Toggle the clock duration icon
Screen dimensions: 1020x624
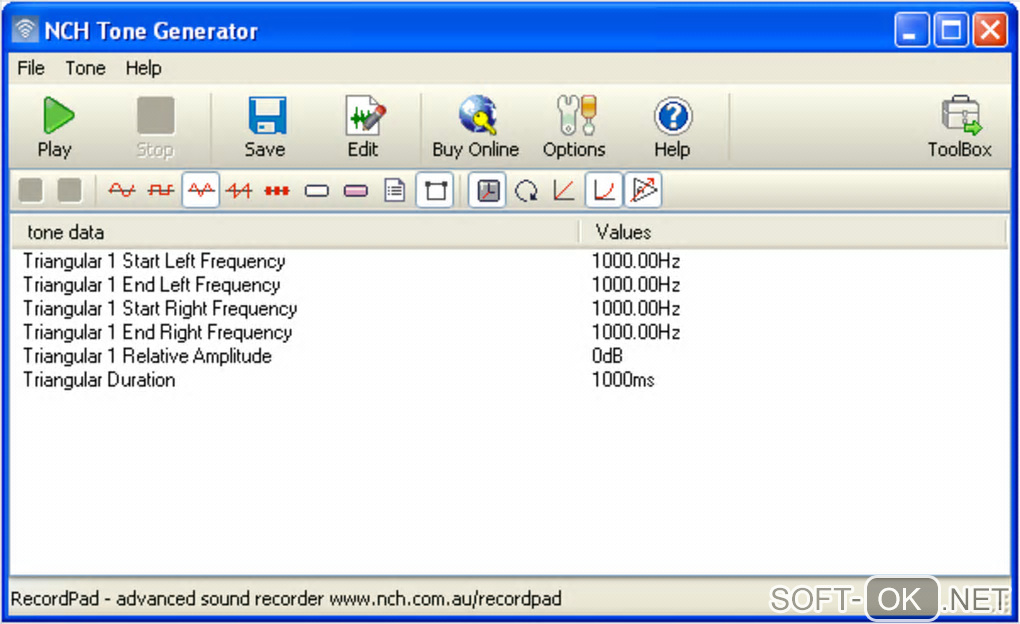coord(487,190)
